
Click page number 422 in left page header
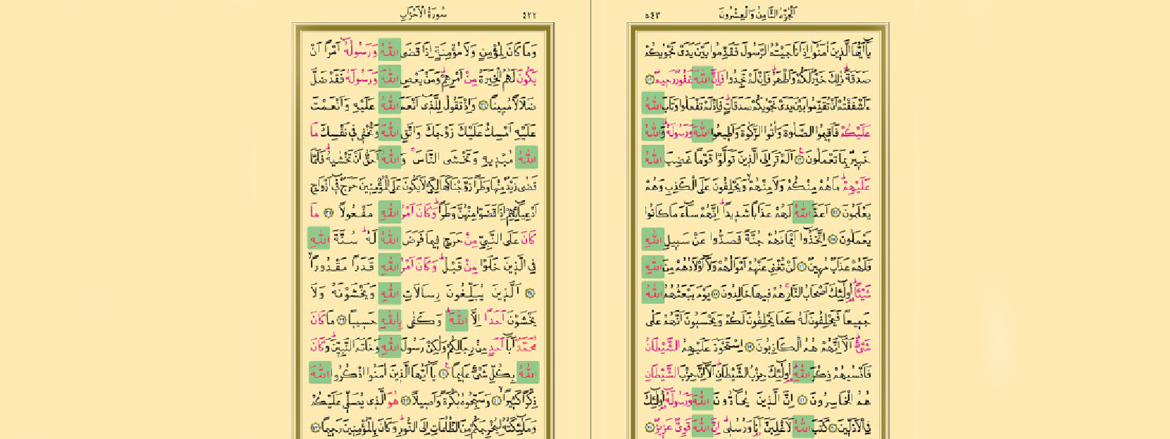[x=529, y=15]
